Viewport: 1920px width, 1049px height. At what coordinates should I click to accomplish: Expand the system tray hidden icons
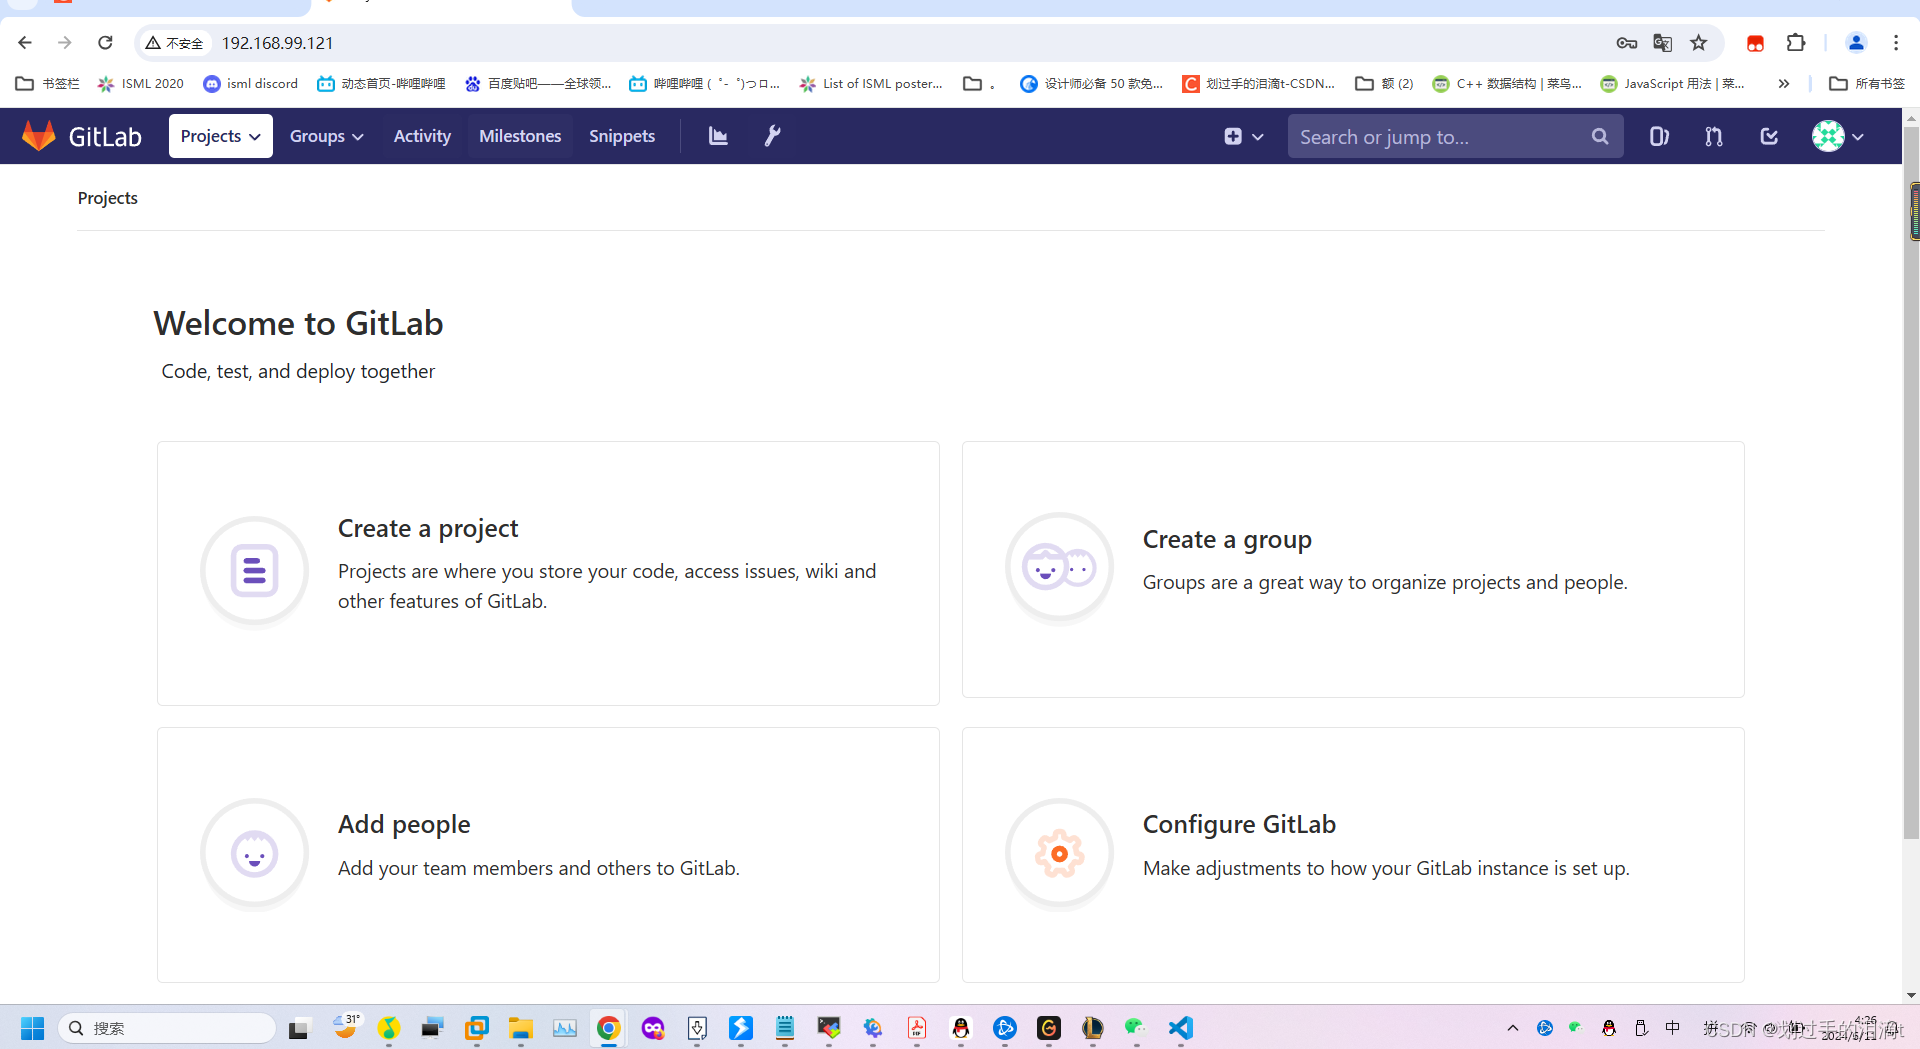tap(1513, 1028)
